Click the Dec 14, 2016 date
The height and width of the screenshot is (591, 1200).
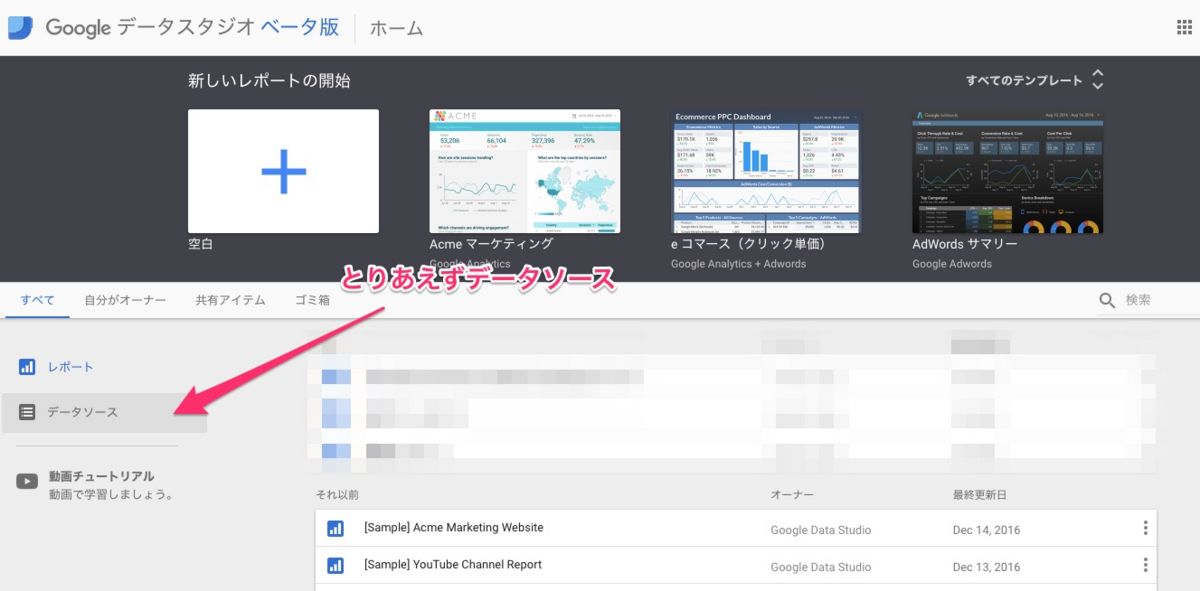987,530
